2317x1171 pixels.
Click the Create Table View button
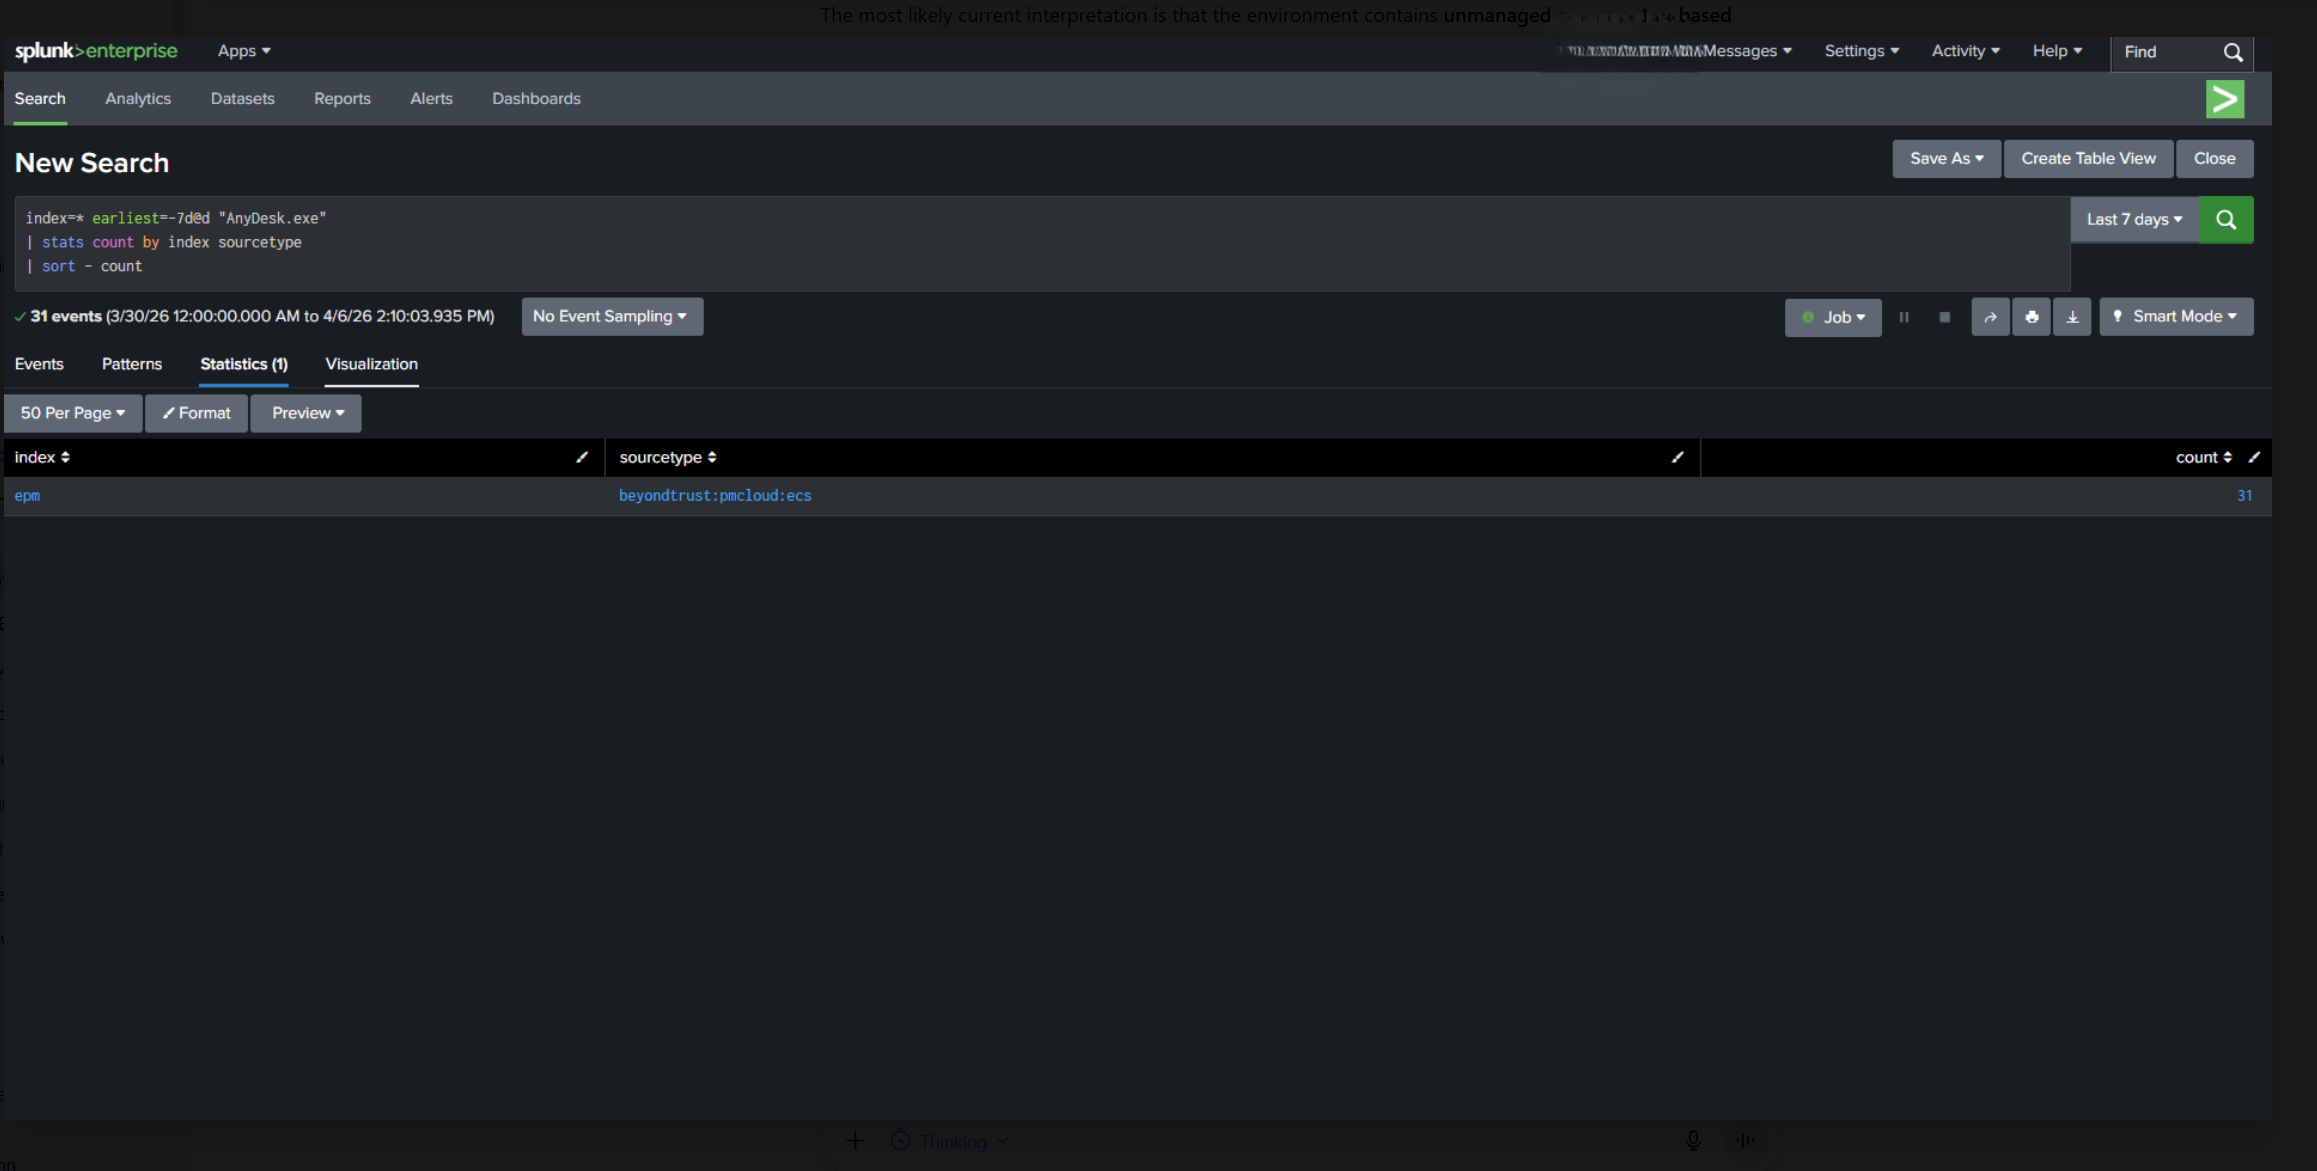pyautogui.click(x=2087, y=159)
